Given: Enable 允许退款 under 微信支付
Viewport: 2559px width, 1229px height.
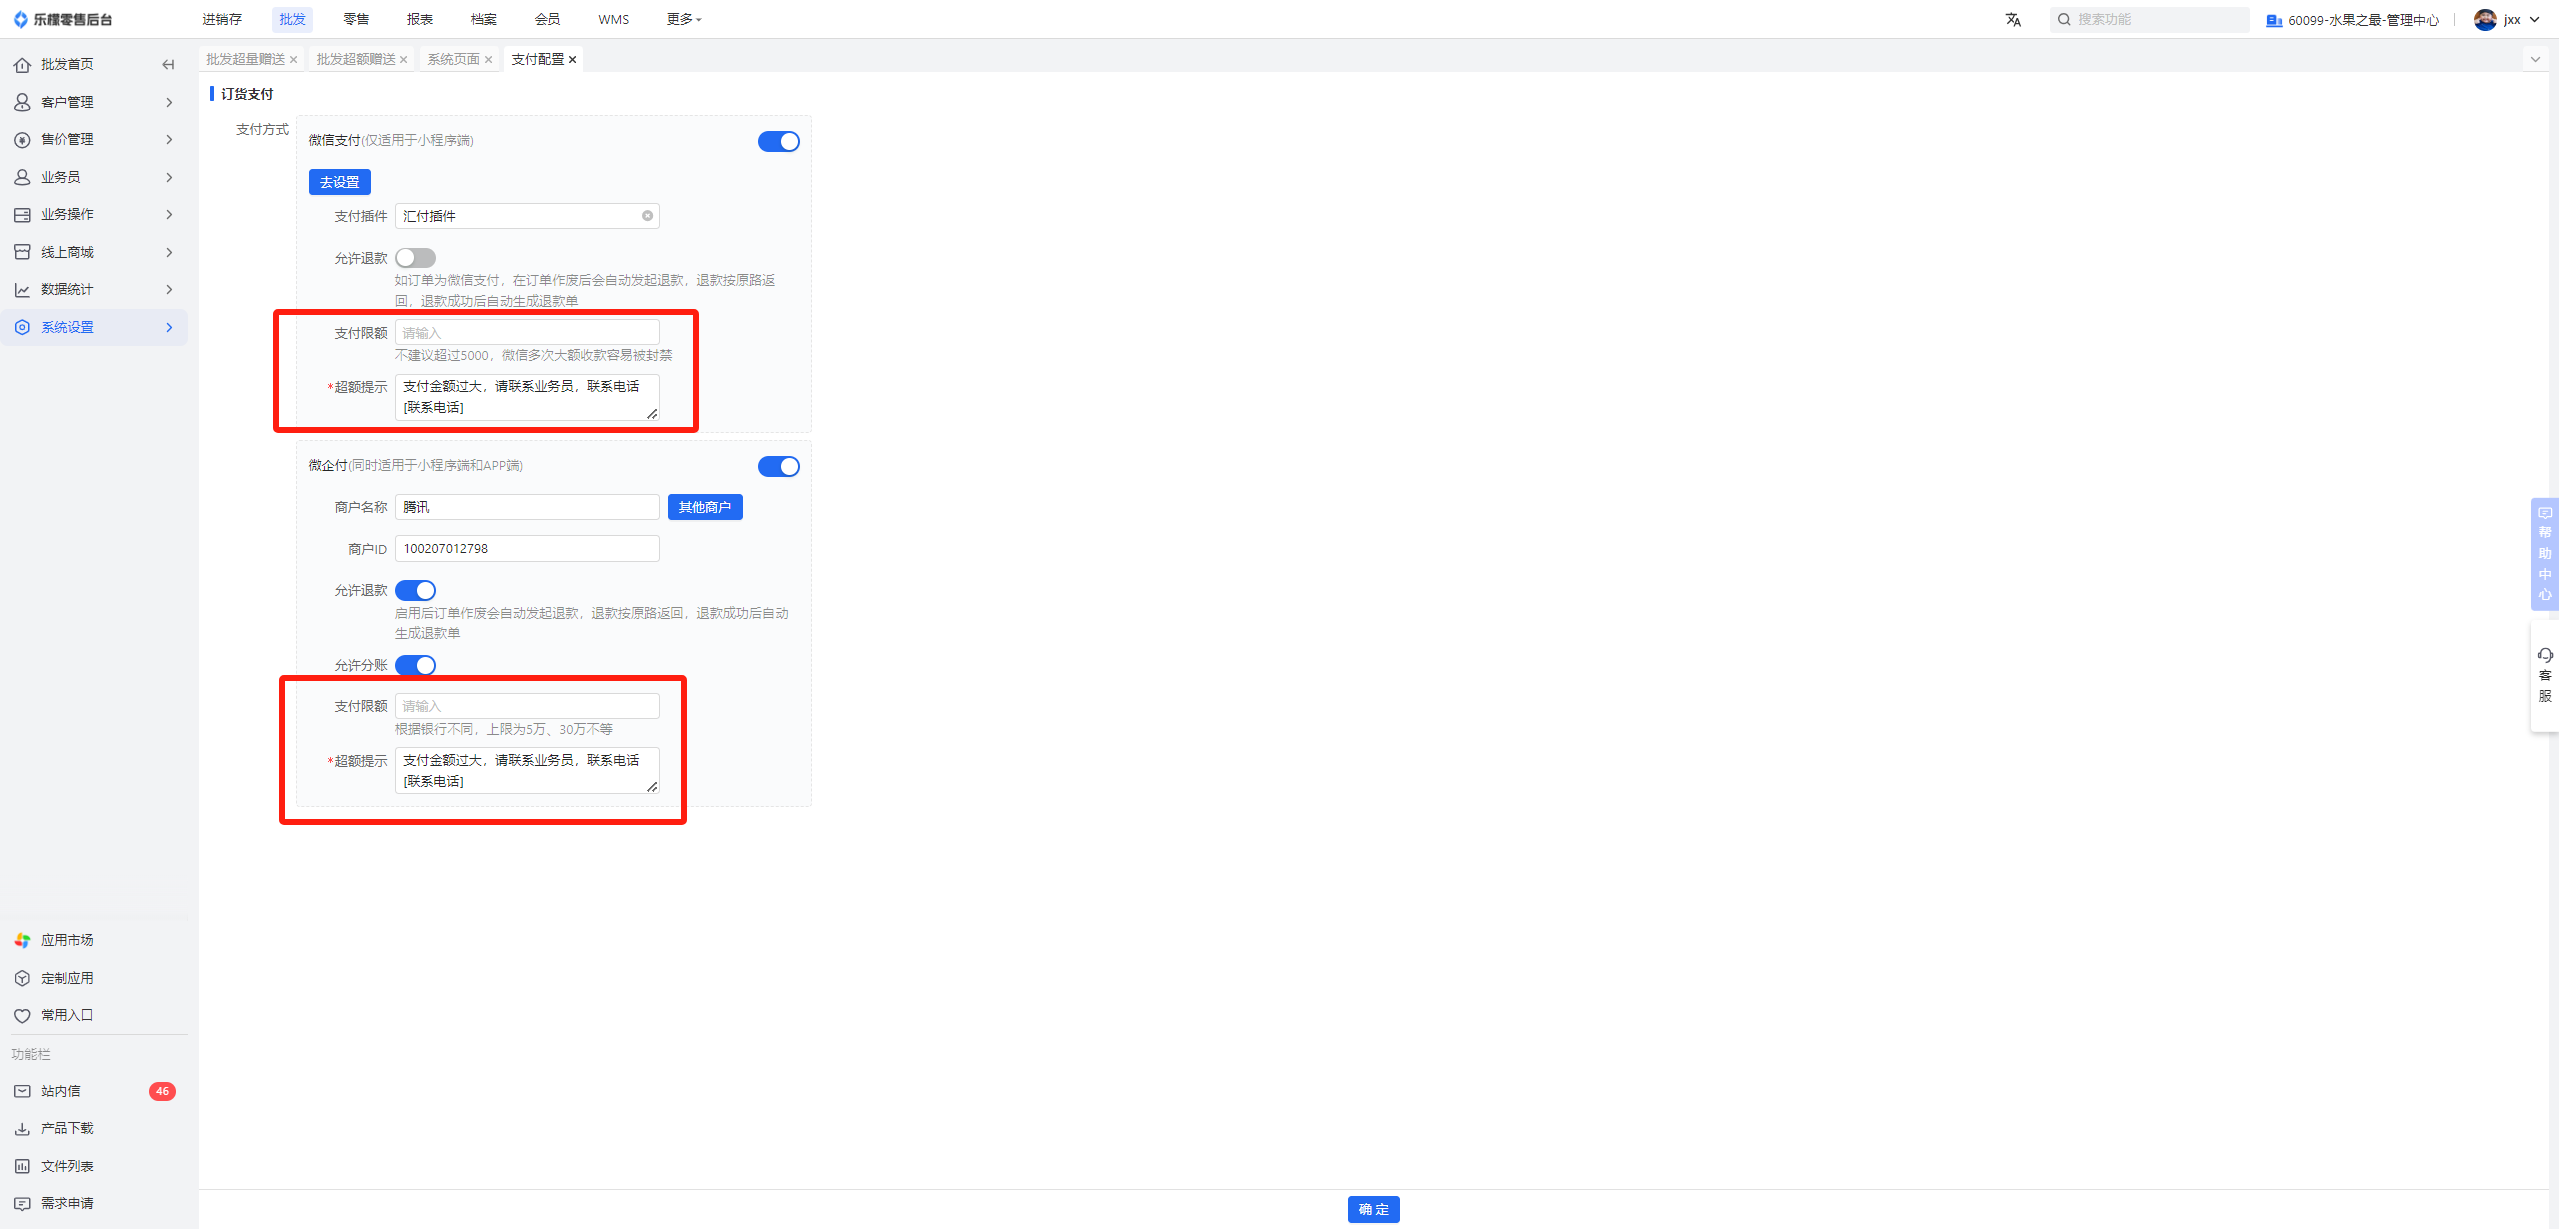Looking at the screenshot, I should click(x=415, y=258).
